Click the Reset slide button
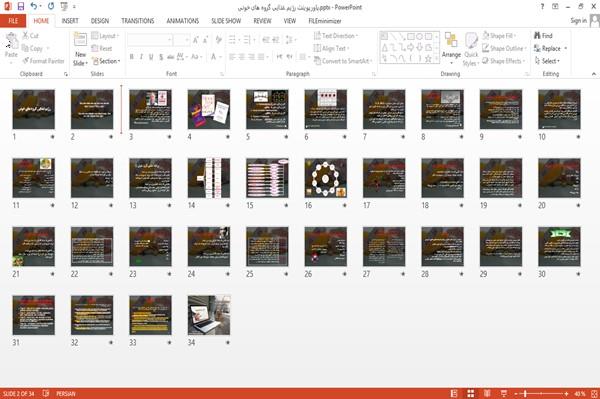 [102, 48]
